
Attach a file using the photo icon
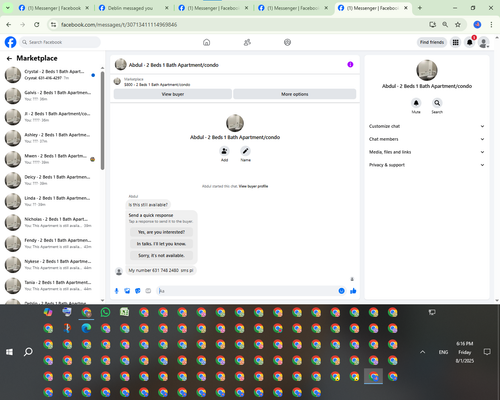pos(127,291)
